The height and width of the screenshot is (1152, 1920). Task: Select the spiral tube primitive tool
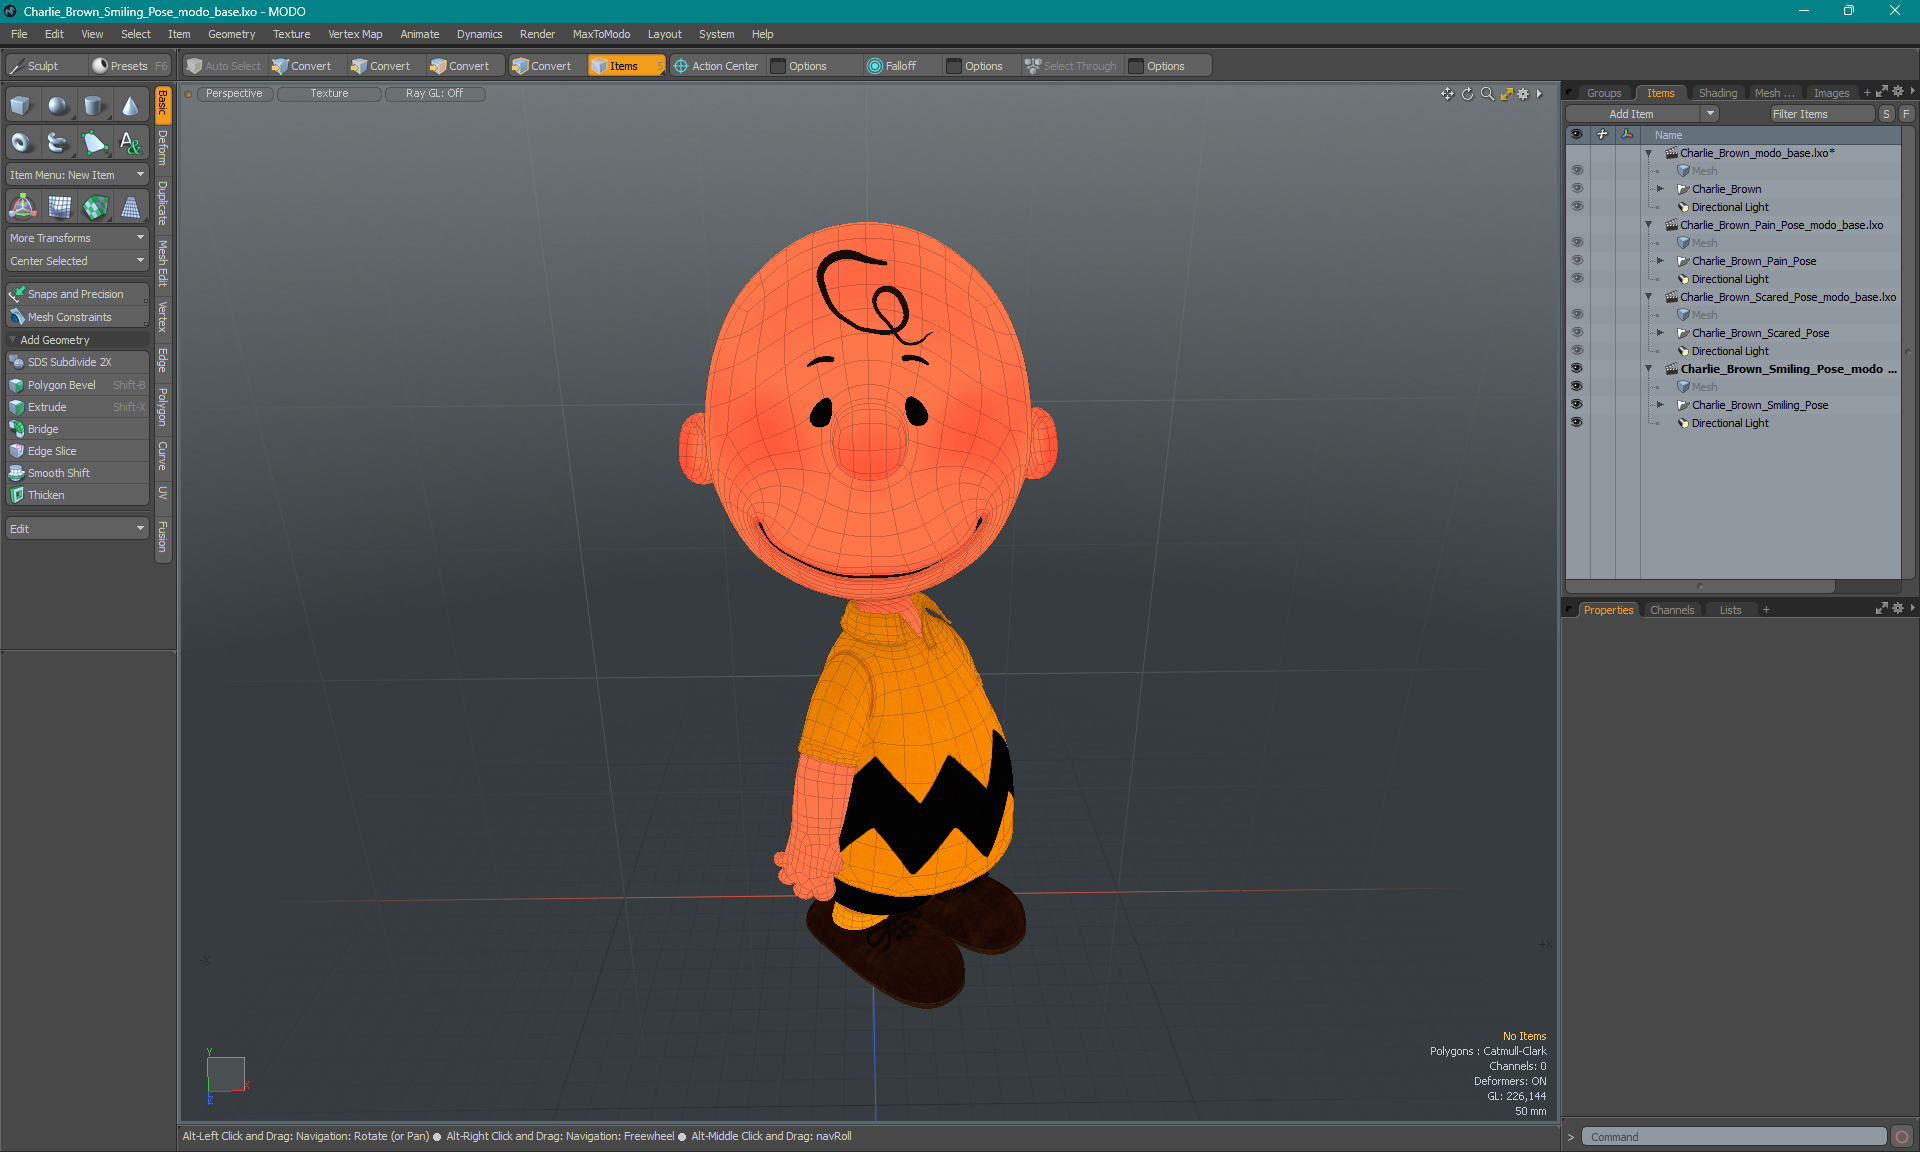click(x=58, y=143)
